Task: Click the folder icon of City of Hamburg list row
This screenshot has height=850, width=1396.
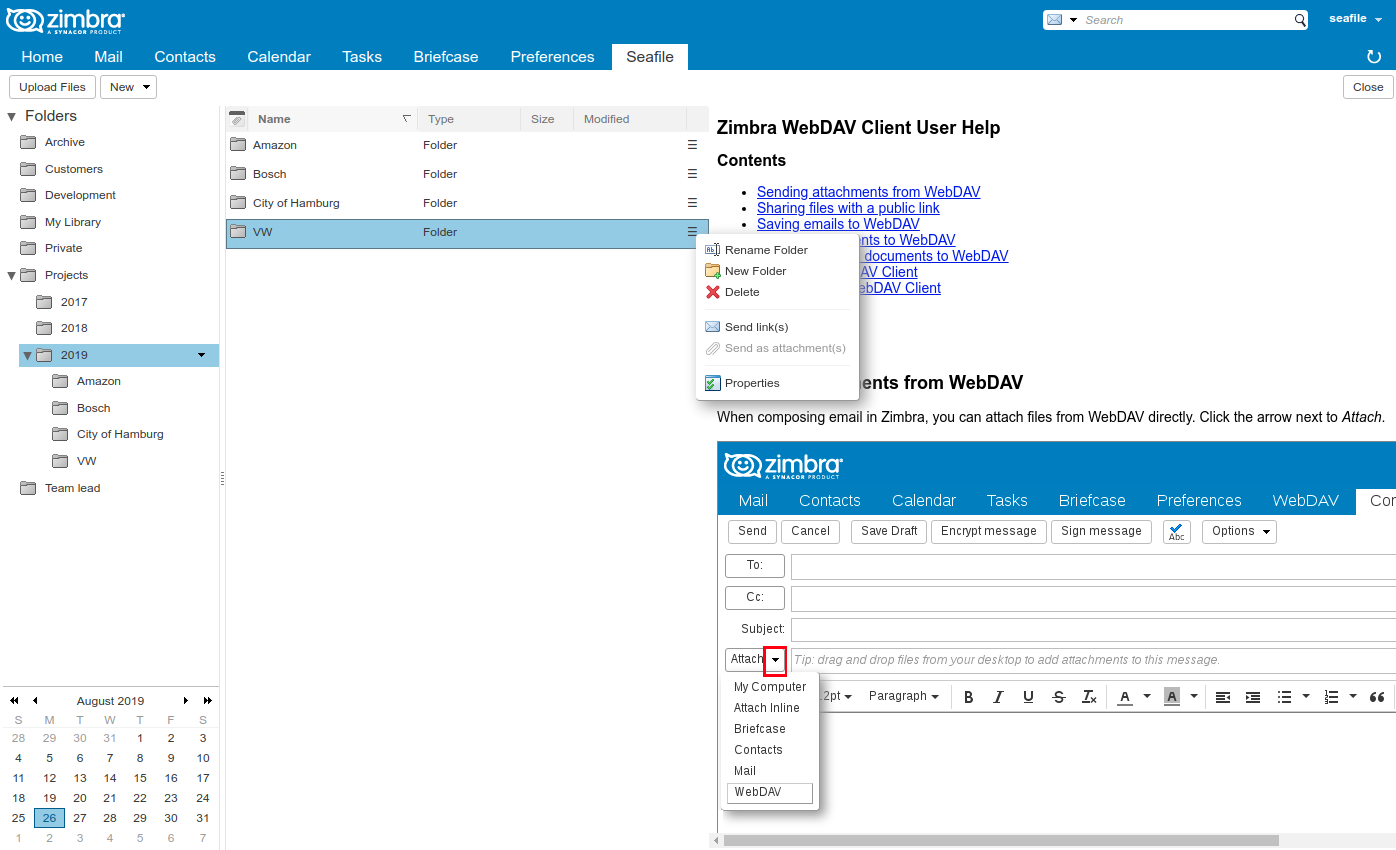Action: (x=238, y=203)
